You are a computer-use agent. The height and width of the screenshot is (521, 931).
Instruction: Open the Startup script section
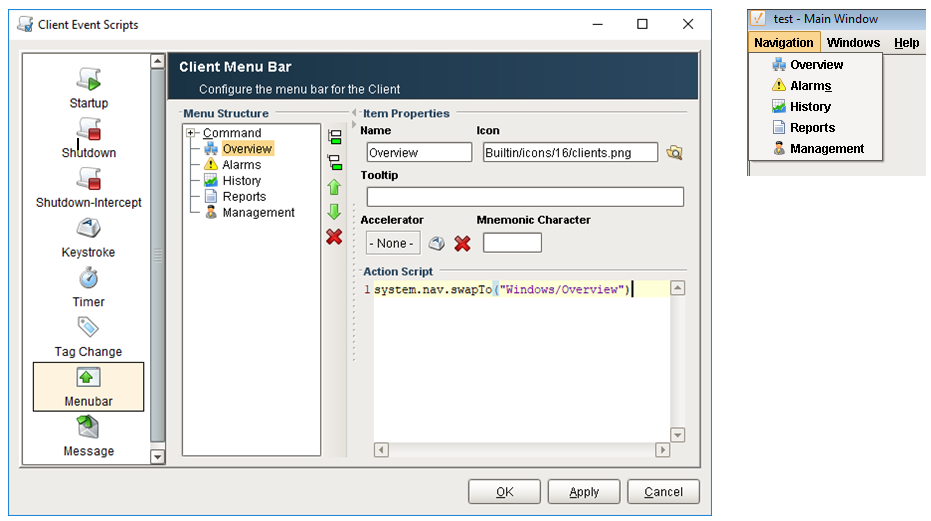(x=88, y=88)
